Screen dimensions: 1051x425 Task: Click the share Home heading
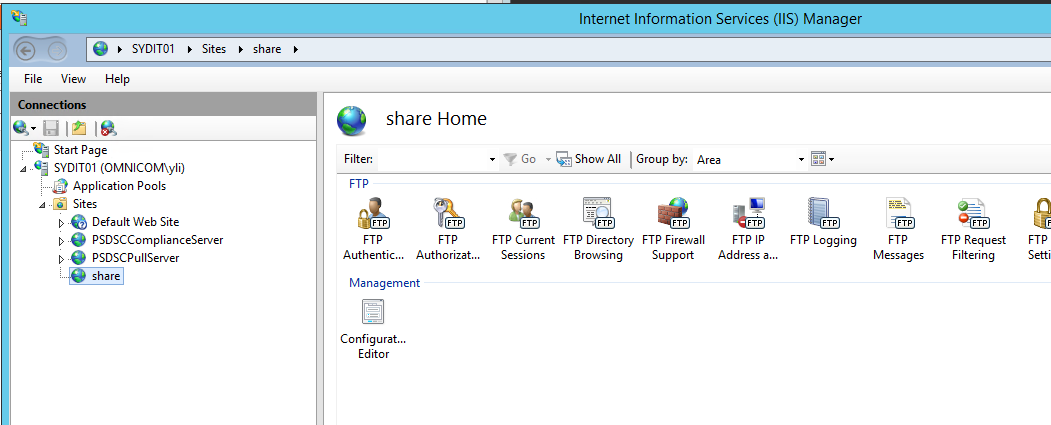[436, 119]
